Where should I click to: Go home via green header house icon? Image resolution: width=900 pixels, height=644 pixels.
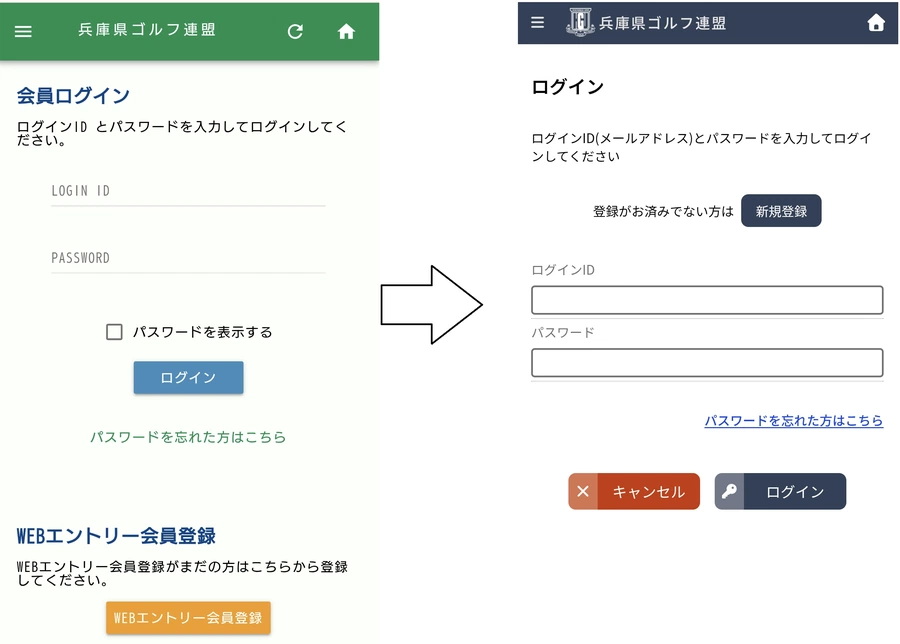[x=346, y=31]
